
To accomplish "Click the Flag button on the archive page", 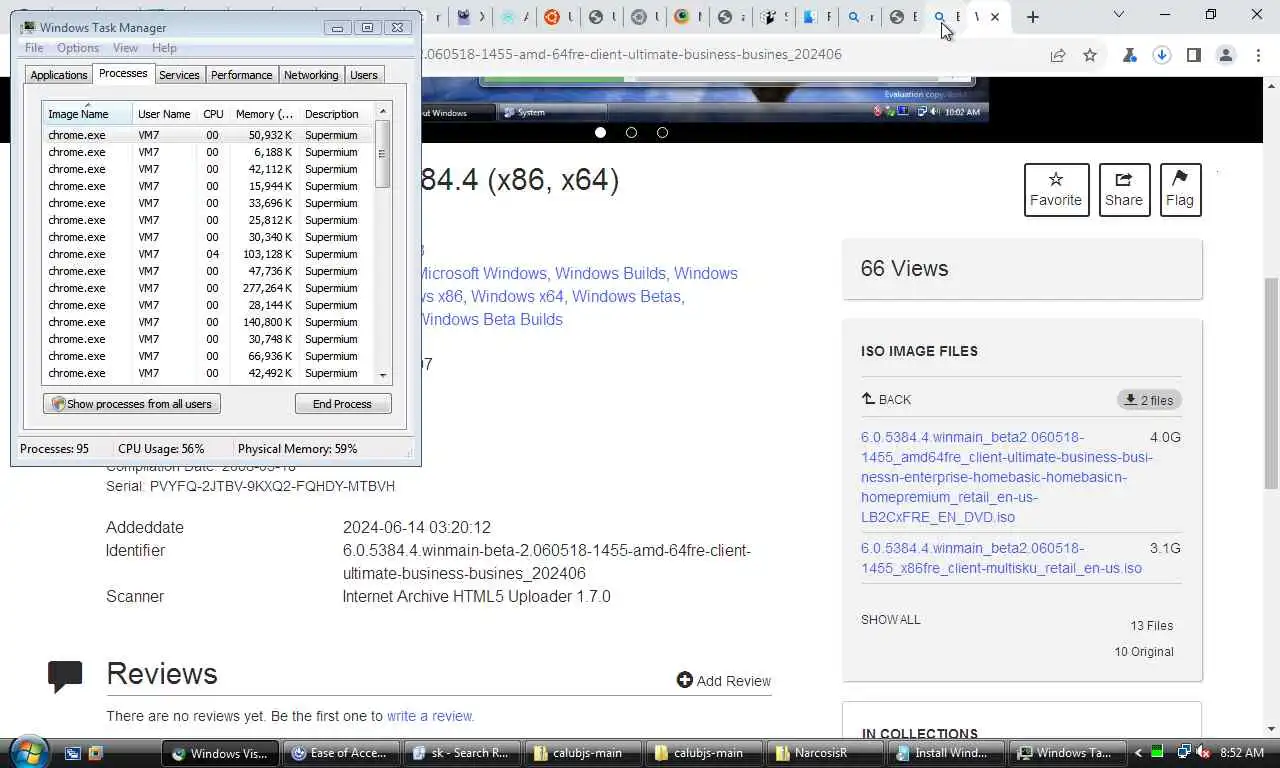I will tap(1180, 189).
